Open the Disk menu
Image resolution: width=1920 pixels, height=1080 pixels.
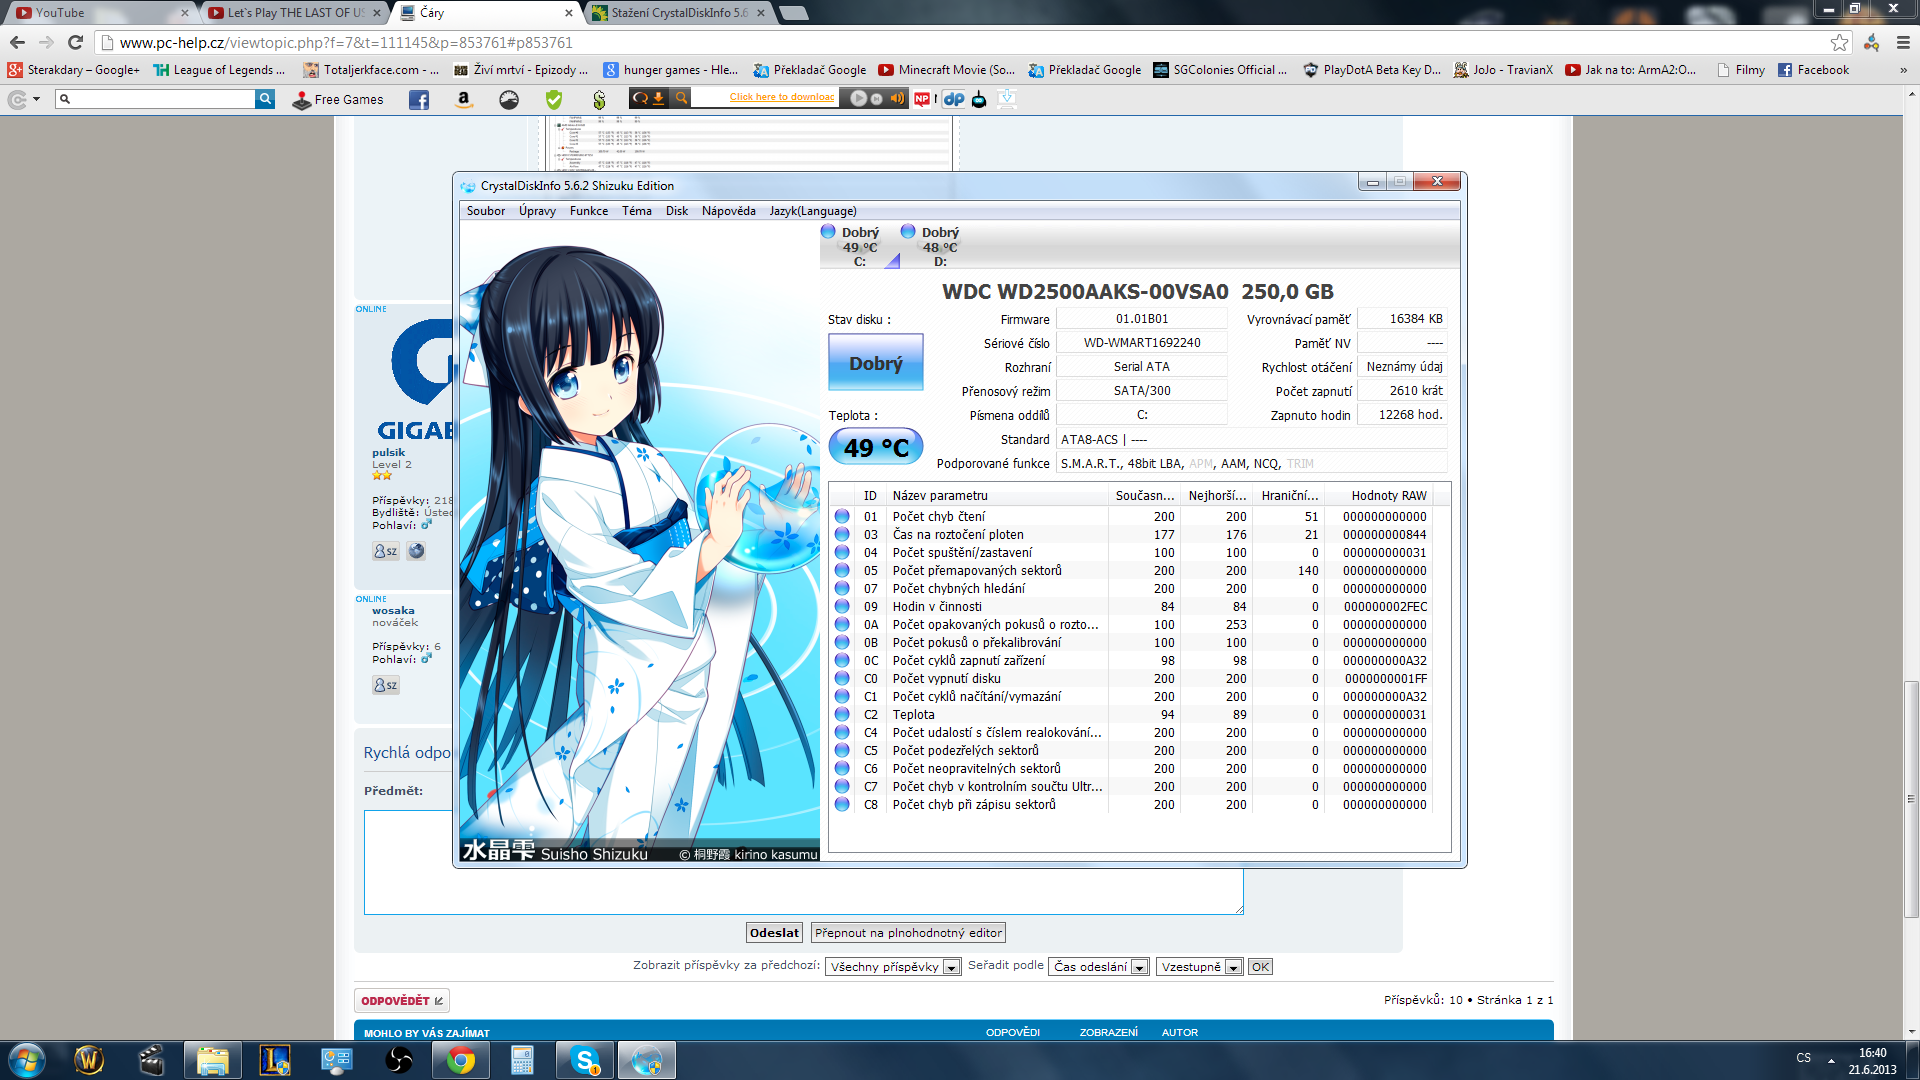[677, 211]
